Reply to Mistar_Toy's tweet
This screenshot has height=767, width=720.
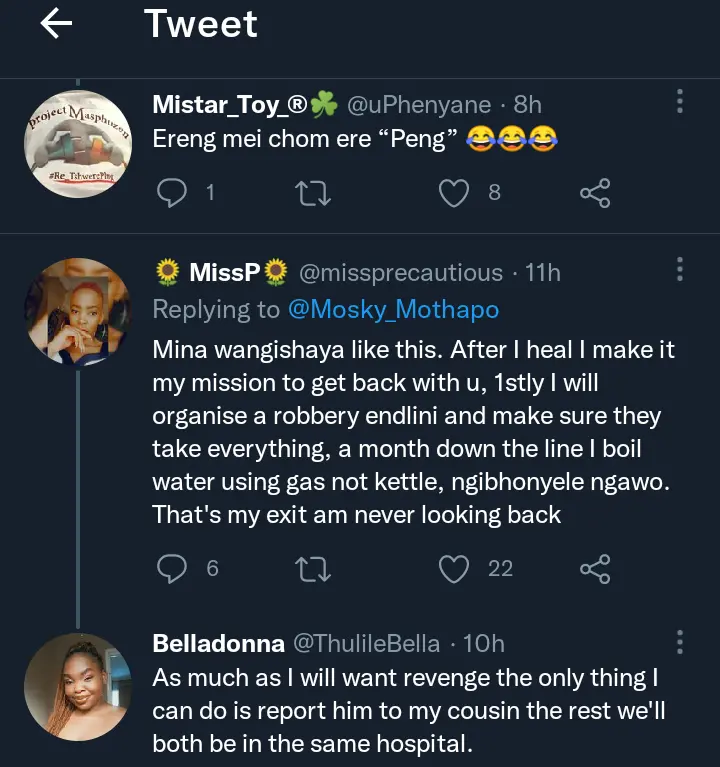pyautogui.click(x=172, y=192)
